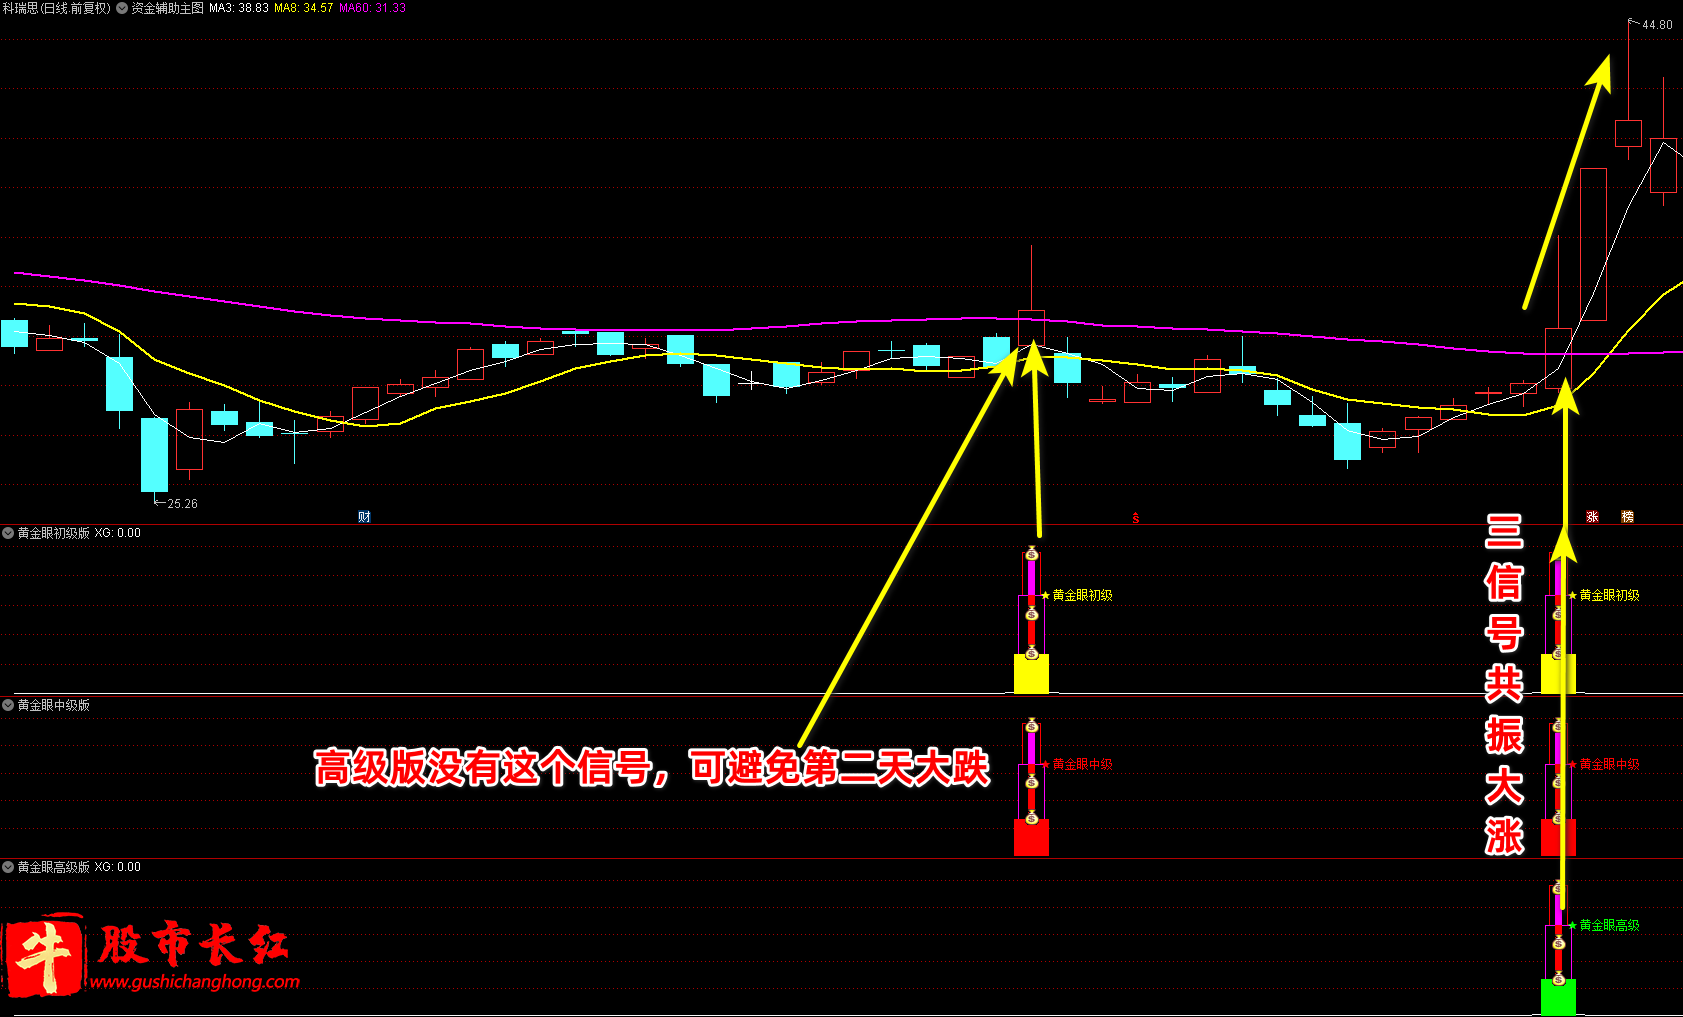The width and height of the screenshot is (1683, 1017).
Task: Select the red signal bar of earlier 黄金眼中级
Action: click(x=1031, y=838)
